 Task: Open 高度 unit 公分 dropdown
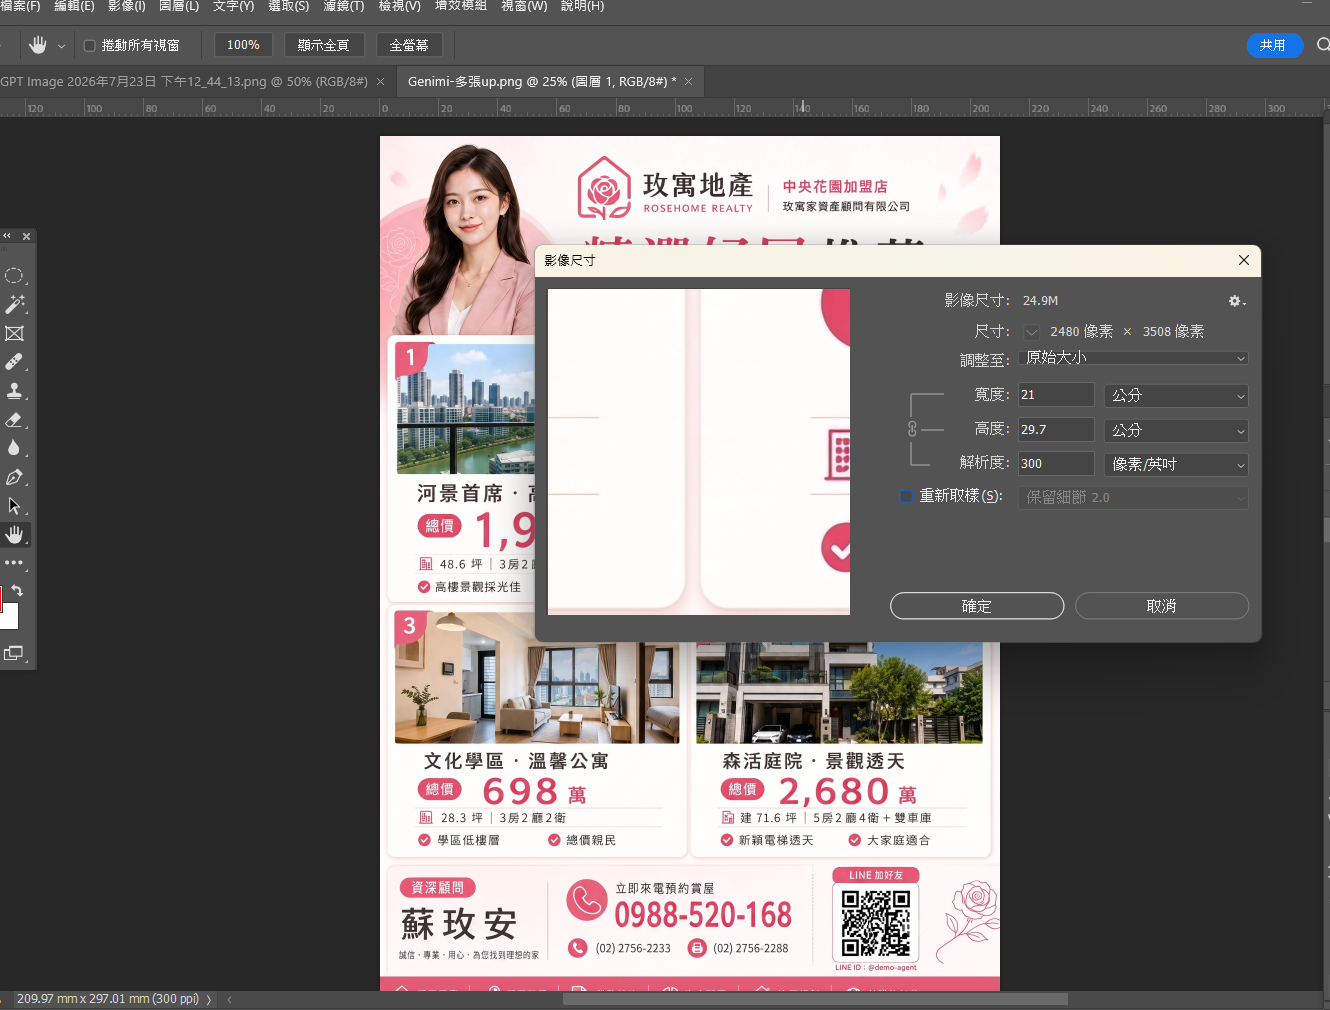point(1176,430)
